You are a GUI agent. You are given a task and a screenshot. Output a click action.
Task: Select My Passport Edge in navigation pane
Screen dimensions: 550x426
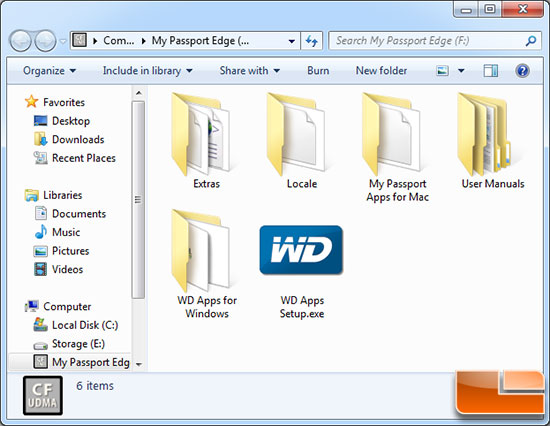[x=69, y=362]
